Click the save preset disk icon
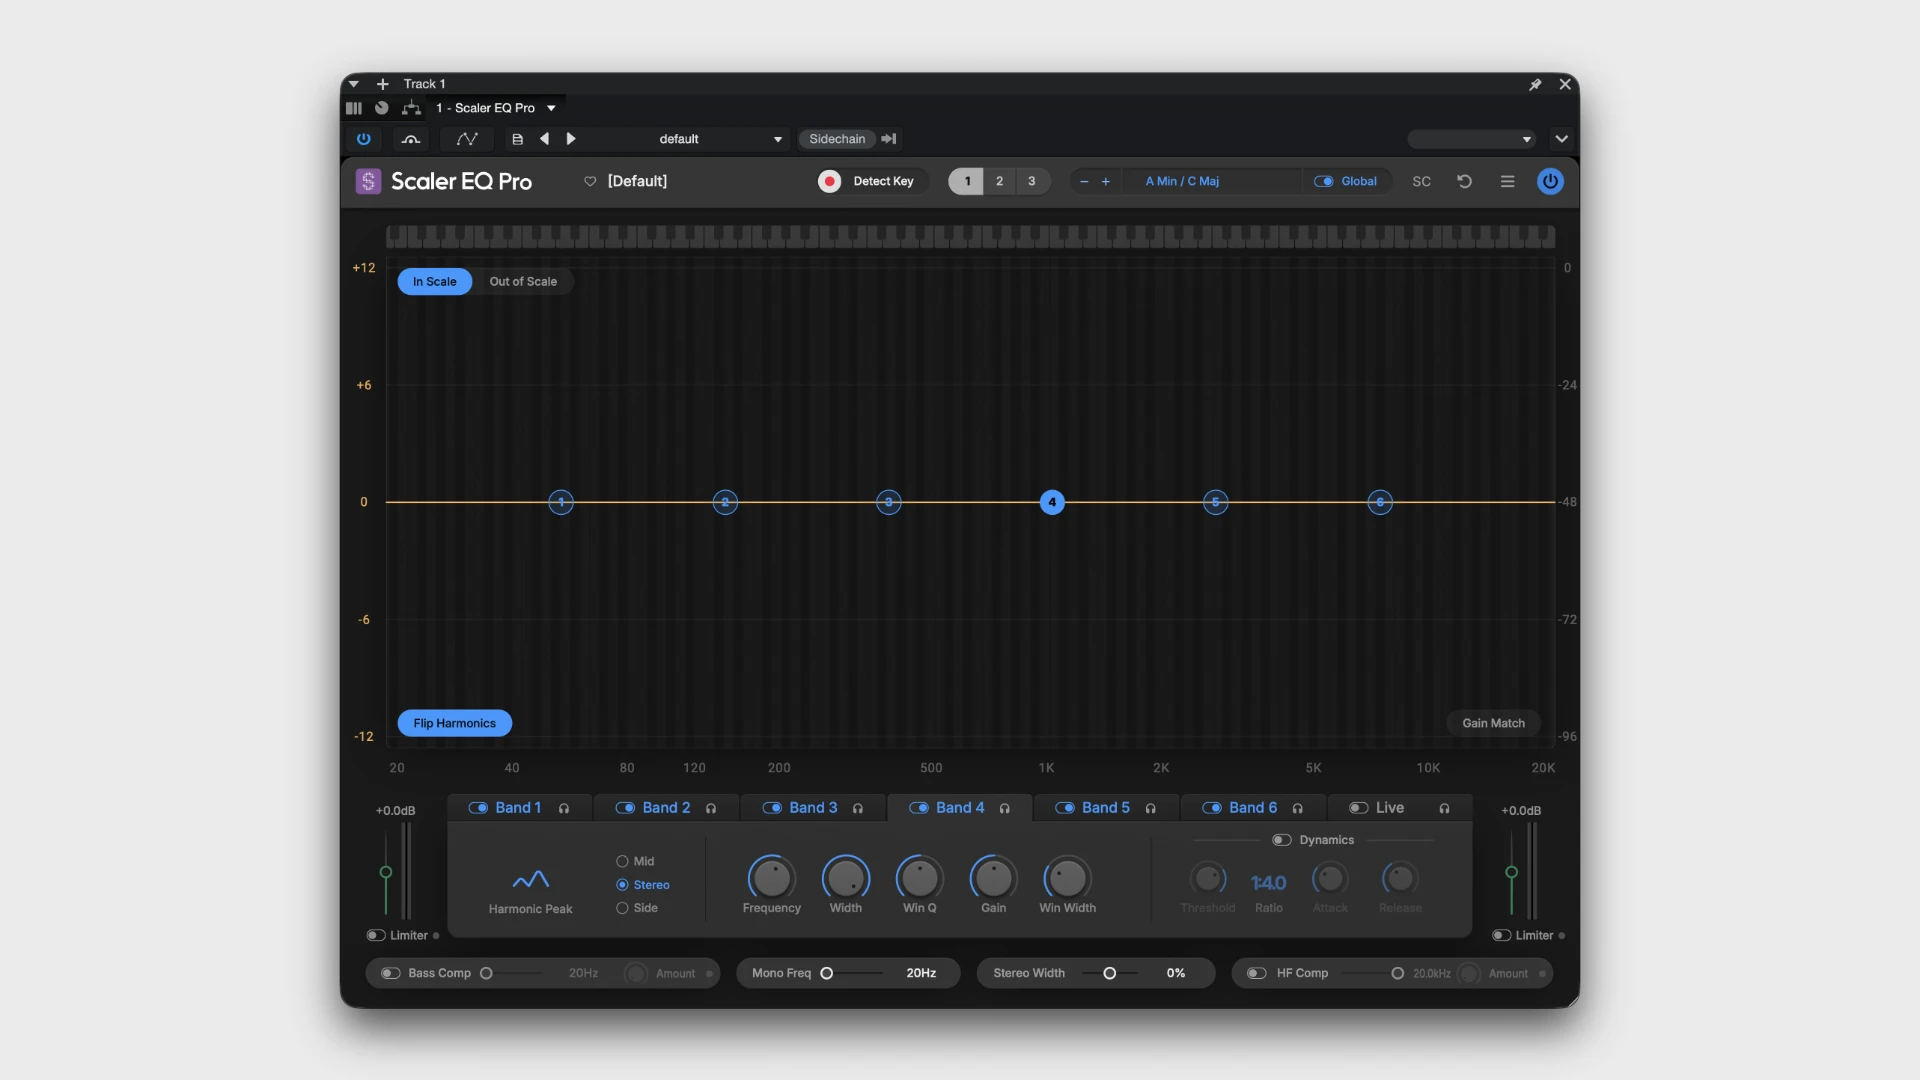The width and height of the screenshot is (1920, 1080). tap(517, 139)
